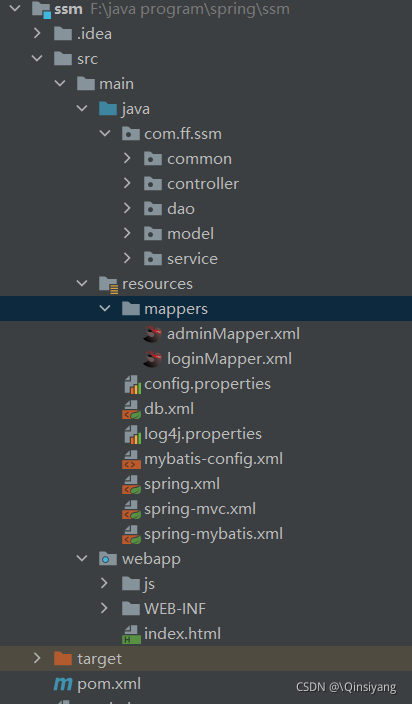Click the src folder icon
412x704 pixels.
click(x=63, y=59)
